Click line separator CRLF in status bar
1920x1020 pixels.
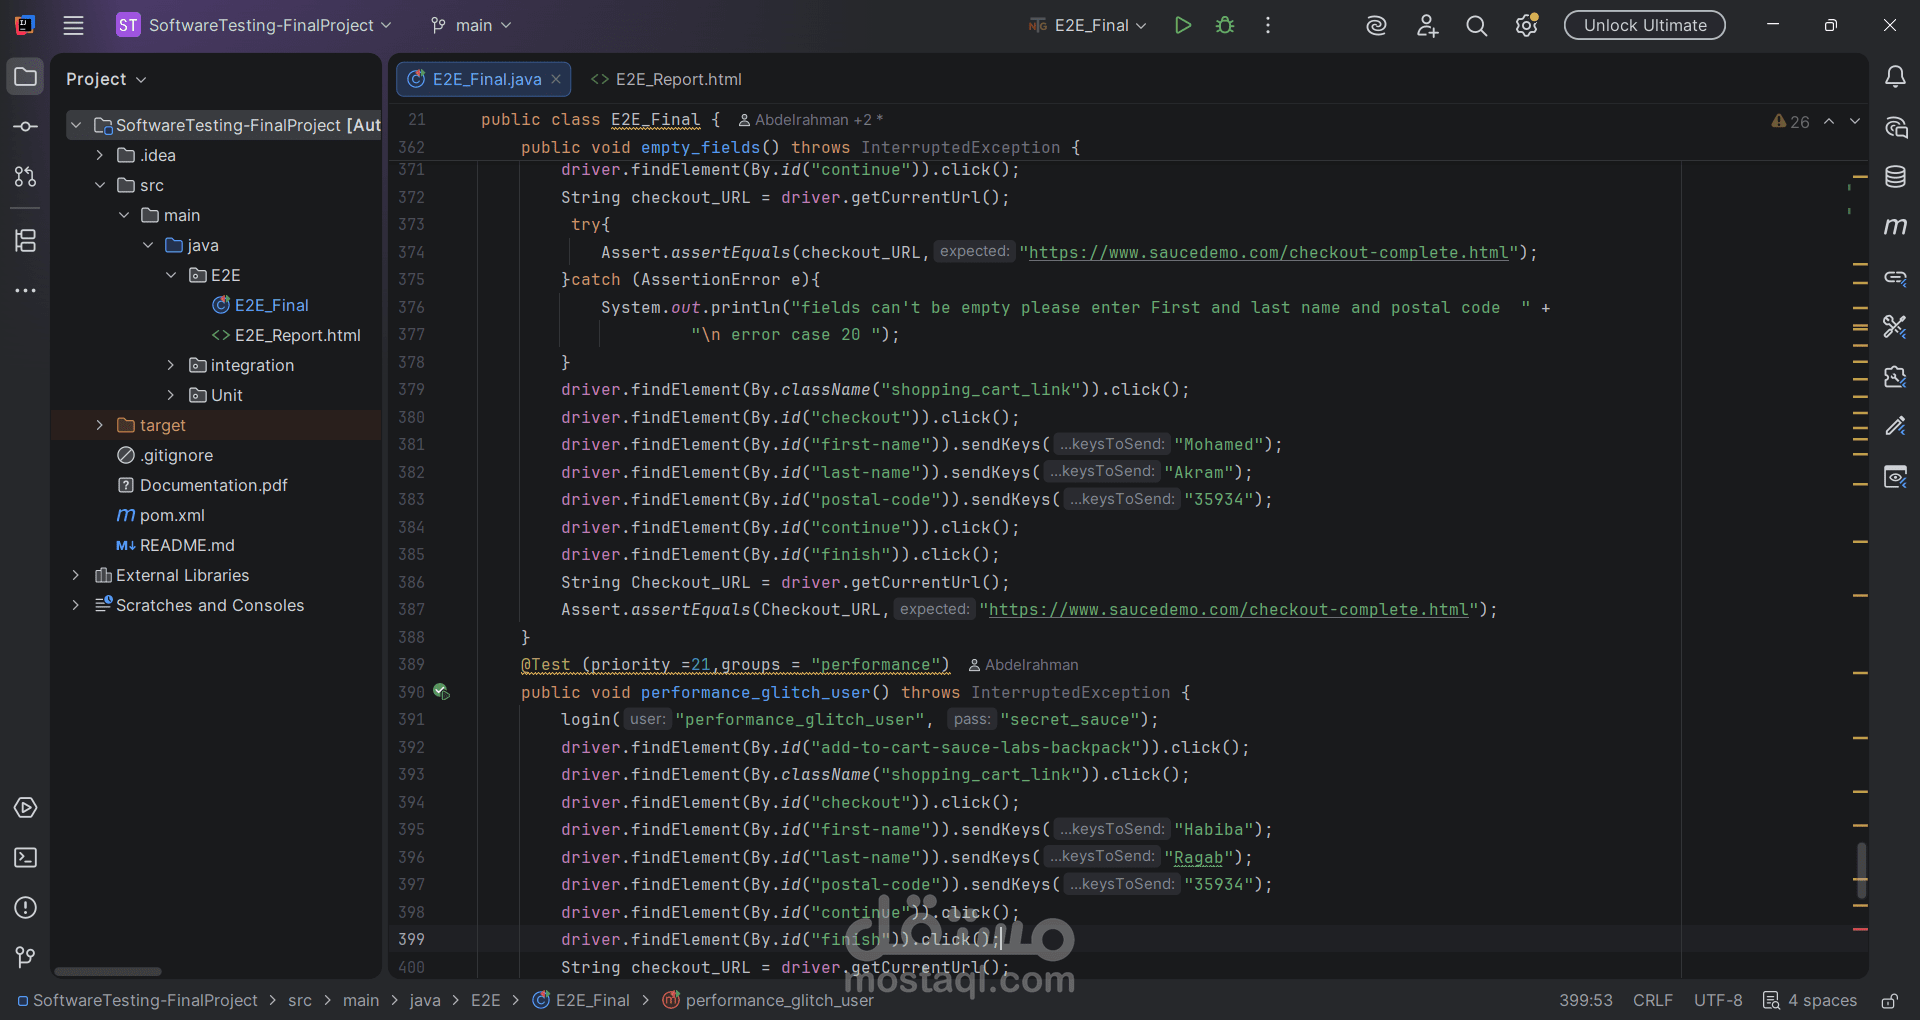(x=1653, y=1000)
